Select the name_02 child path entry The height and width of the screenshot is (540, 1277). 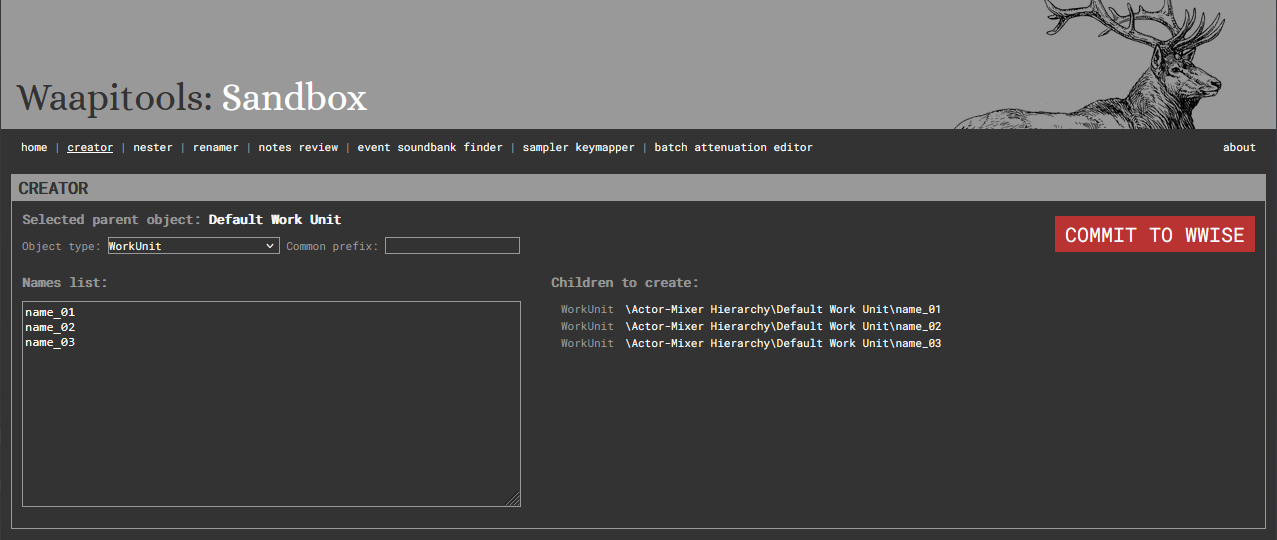pos(782,327)
